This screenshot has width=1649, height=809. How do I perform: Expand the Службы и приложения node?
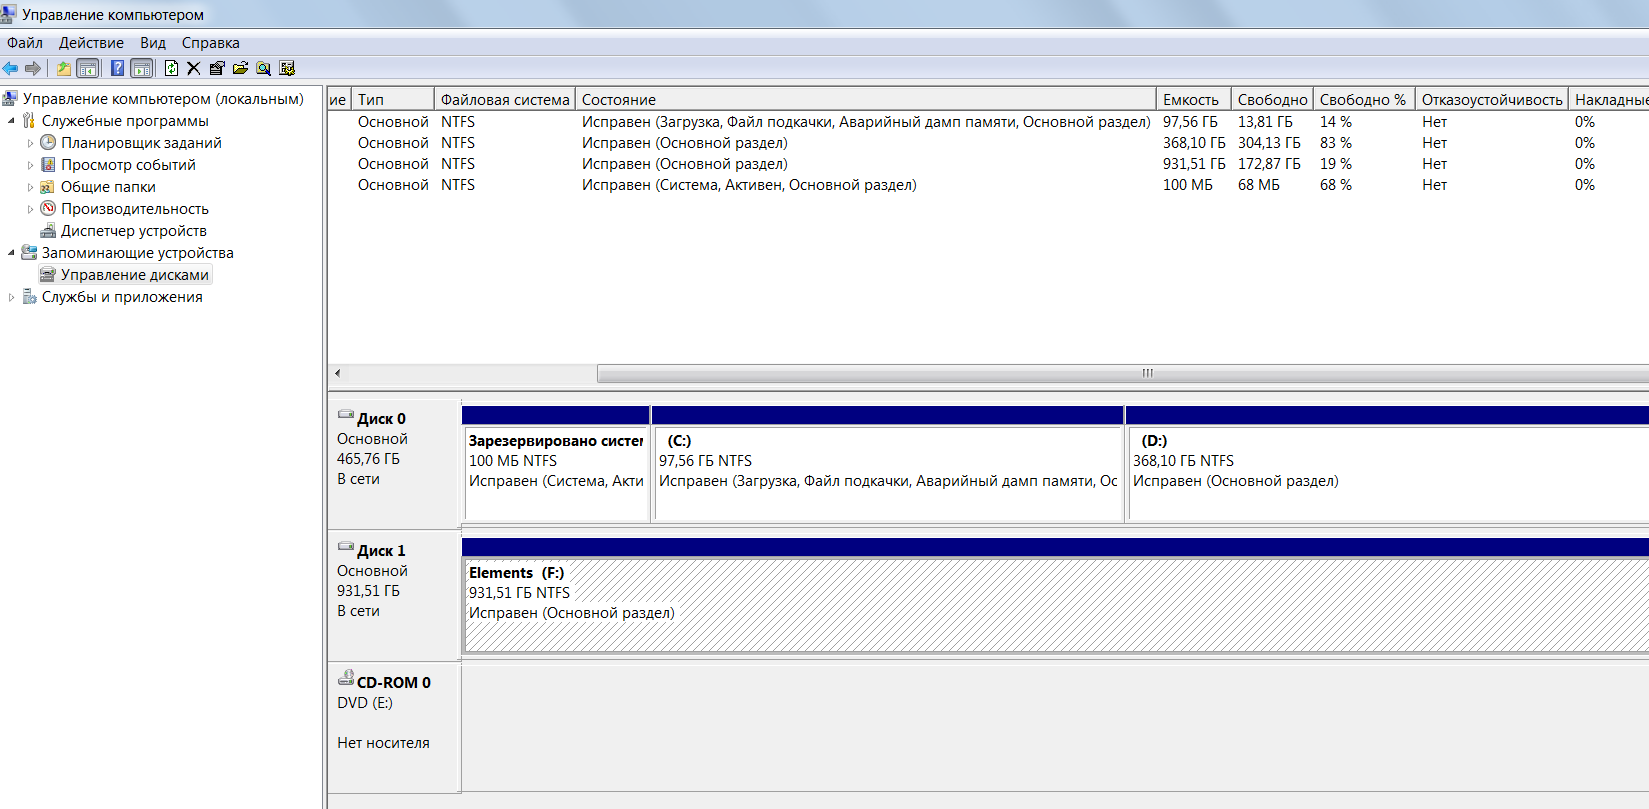[11, 297]
